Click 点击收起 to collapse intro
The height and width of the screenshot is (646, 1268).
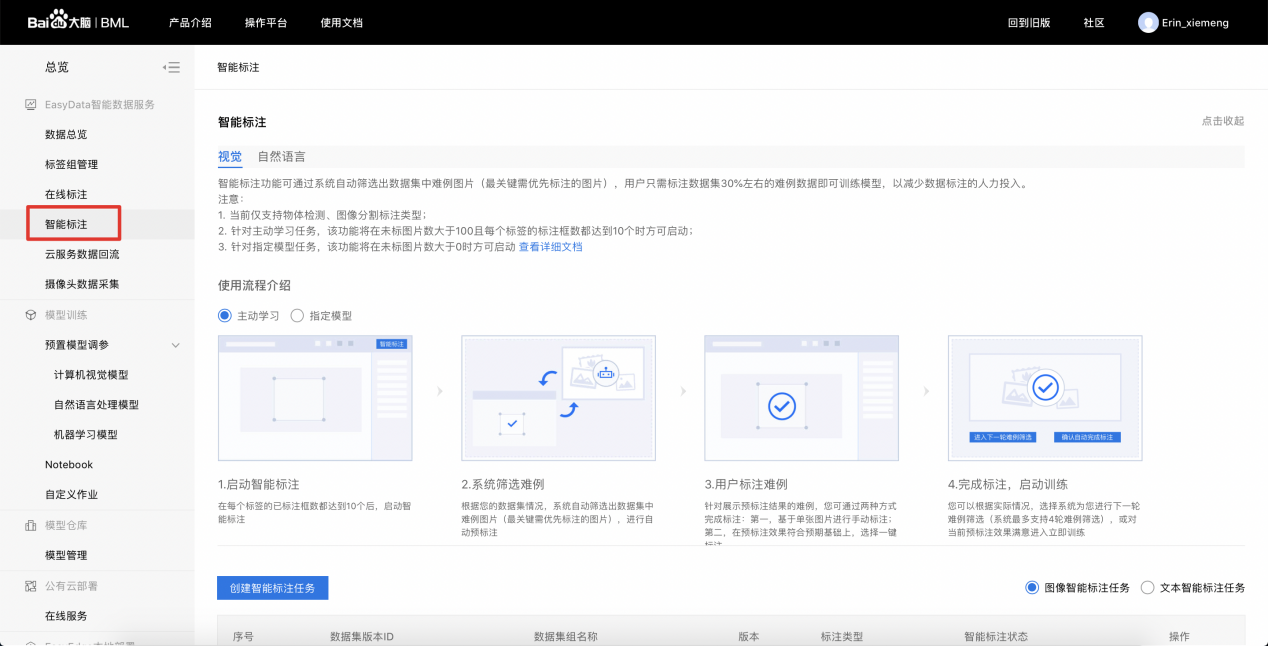[1222, 121]
